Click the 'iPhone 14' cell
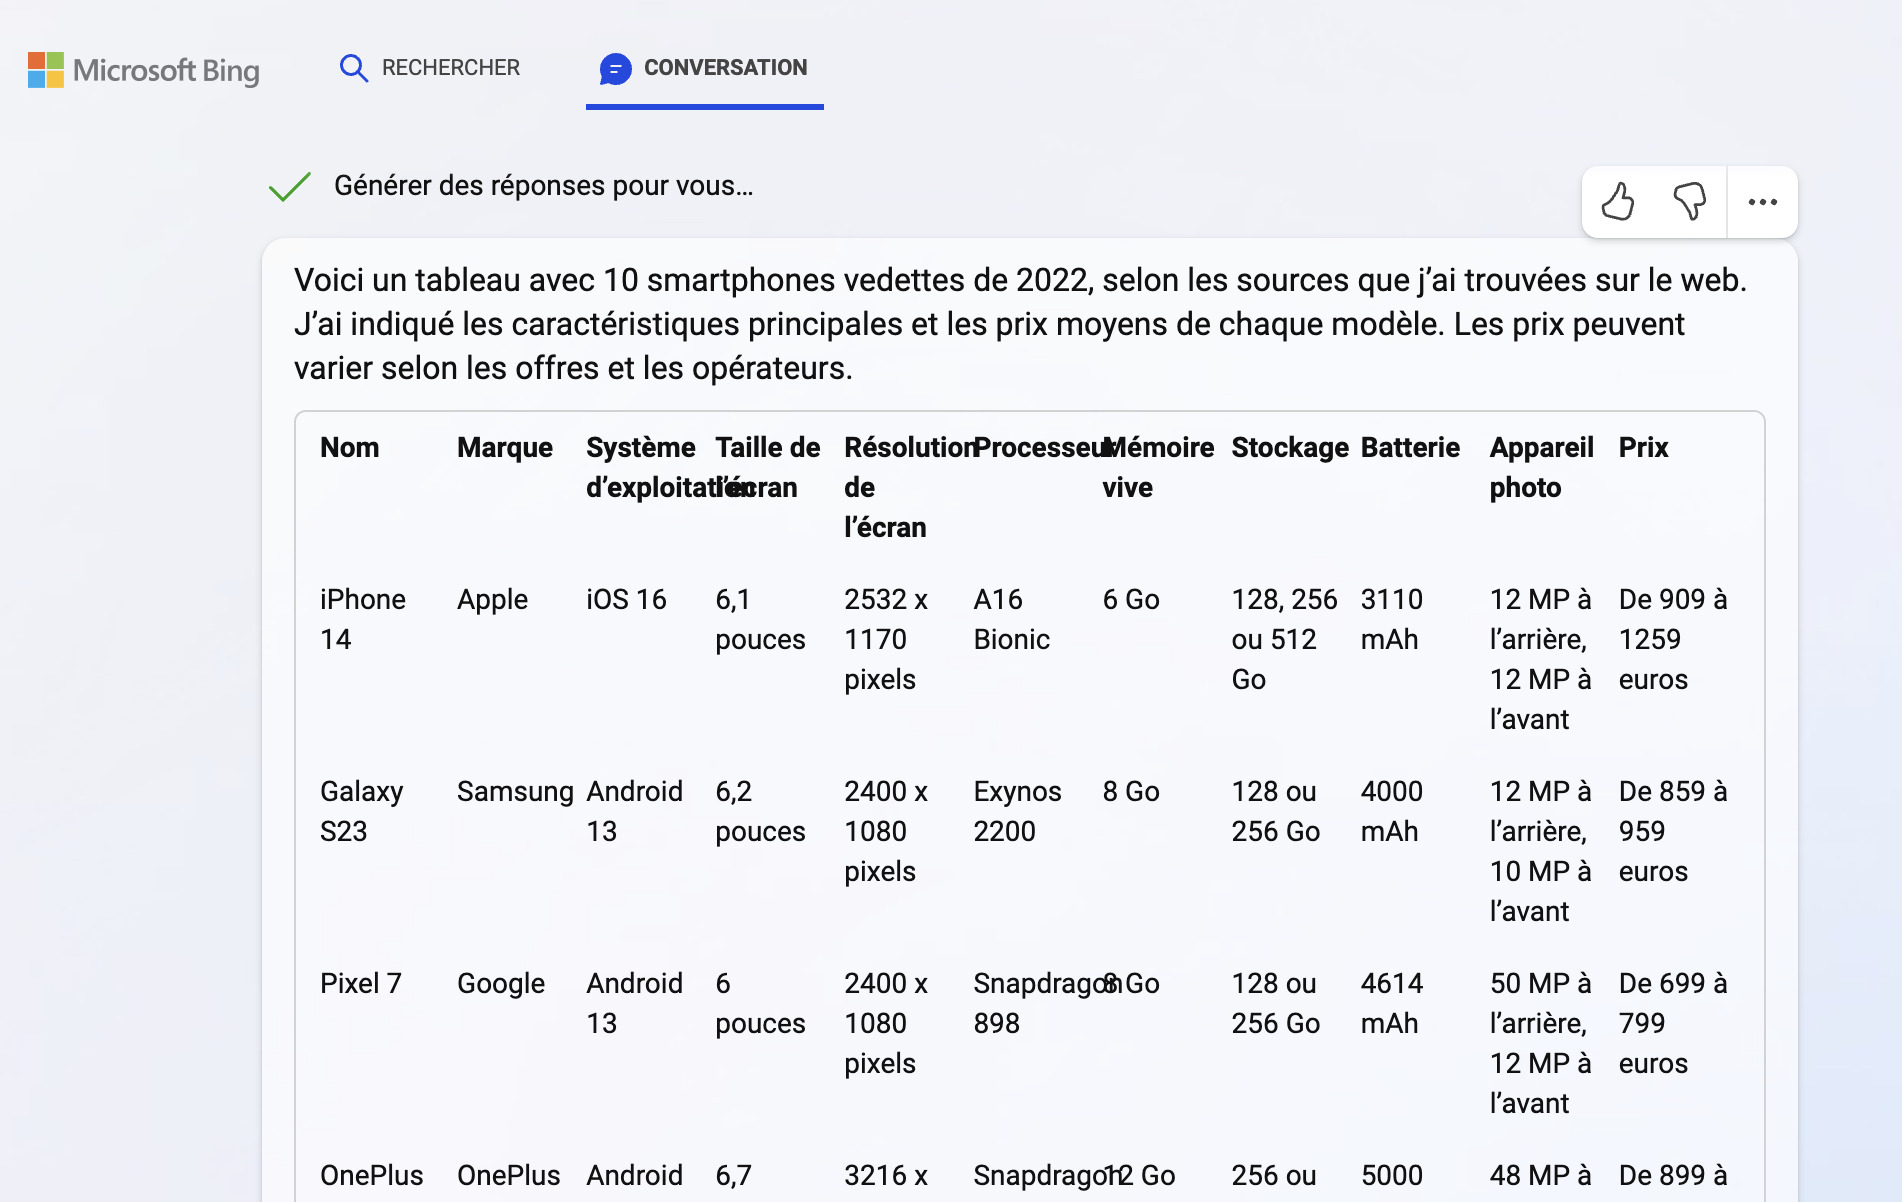1902x1202 pixels. tap(362, 619)
